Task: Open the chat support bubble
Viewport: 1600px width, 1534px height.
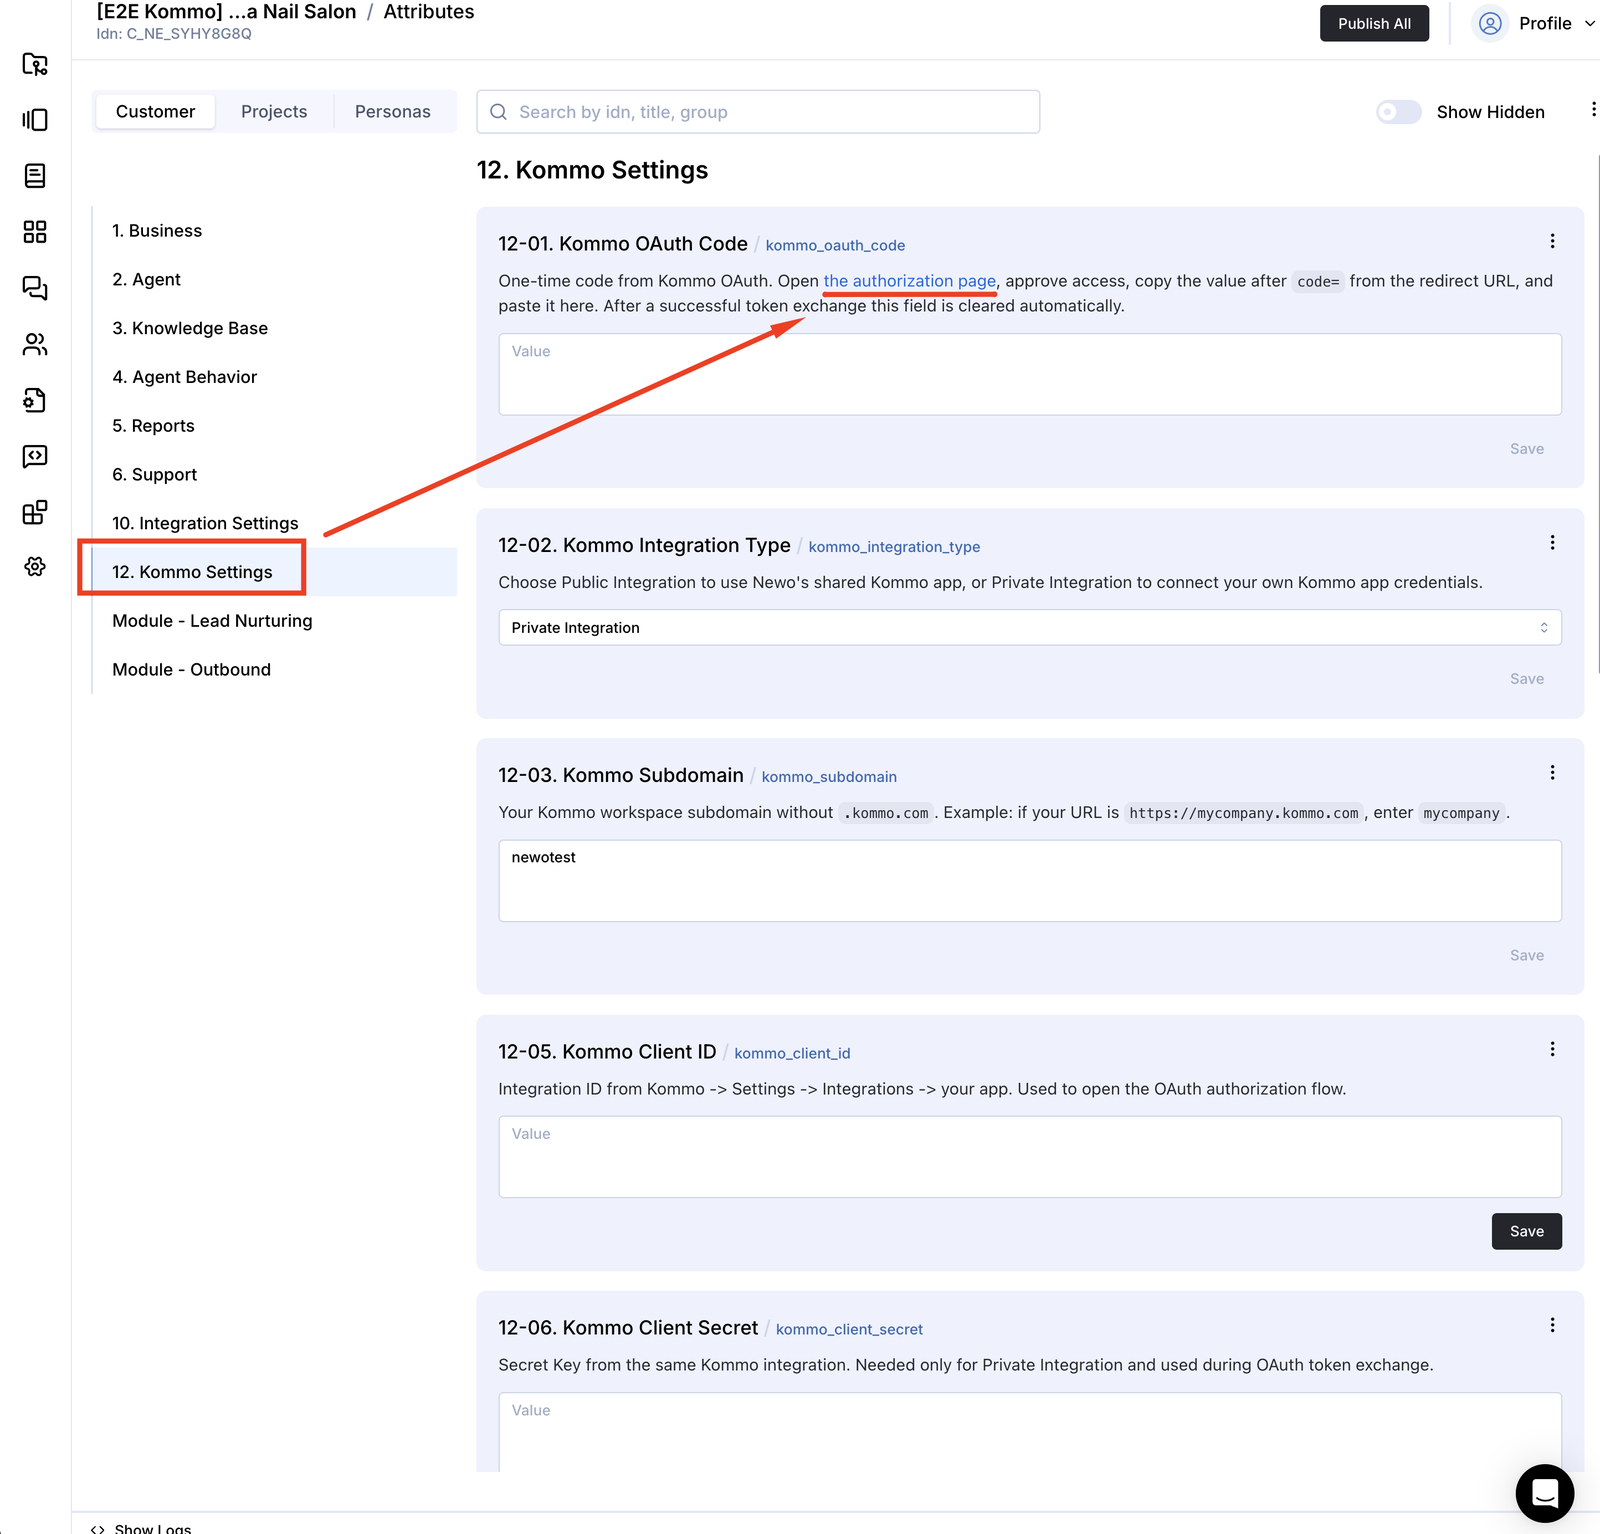Action: coord(1545,1493)
